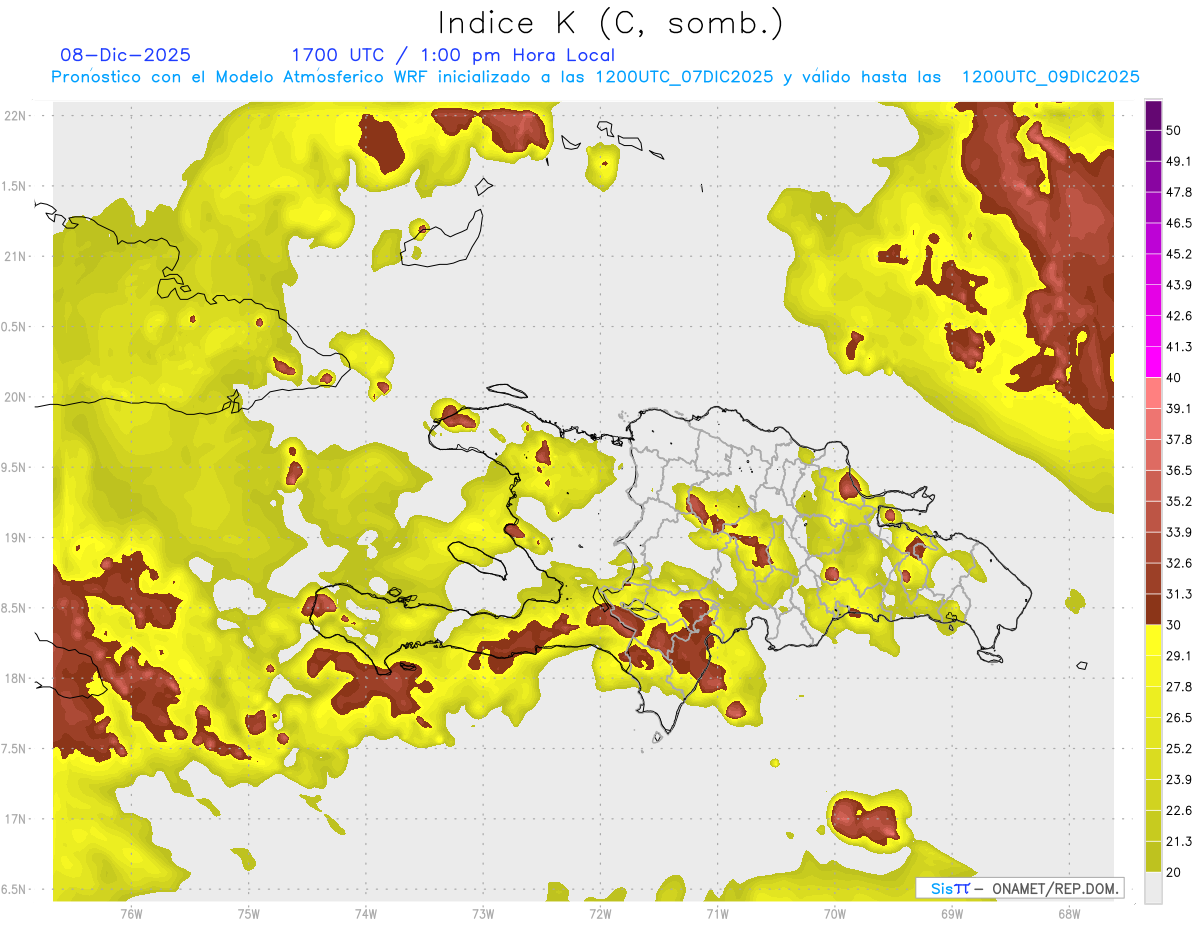The image size is (1200, 927).
Task: Click the colorbar value "46.5"
Action: (x=1179, y=223)
